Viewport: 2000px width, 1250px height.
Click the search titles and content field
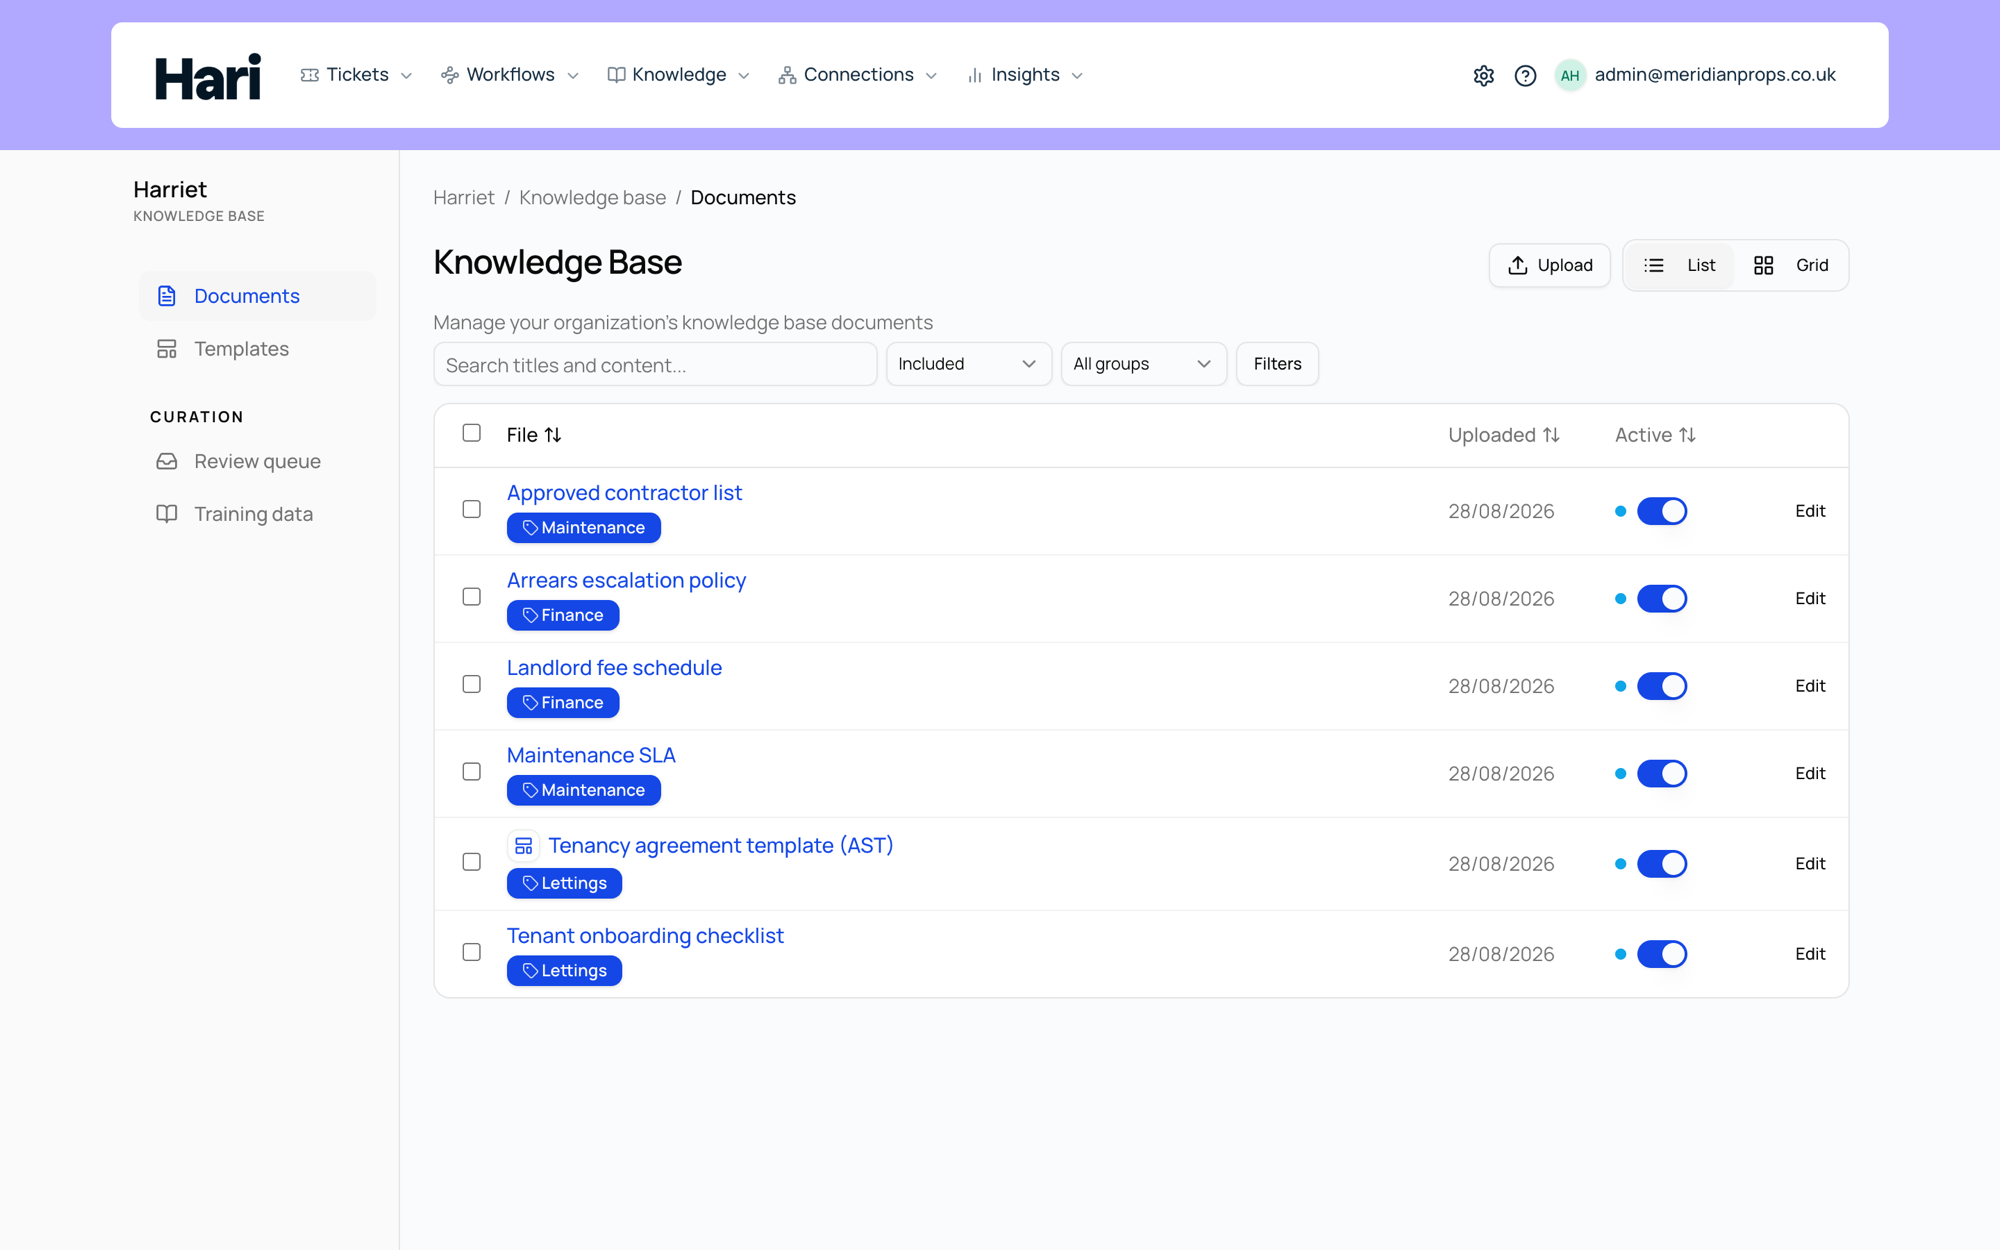pyautogui.click(x=655, y=364)
